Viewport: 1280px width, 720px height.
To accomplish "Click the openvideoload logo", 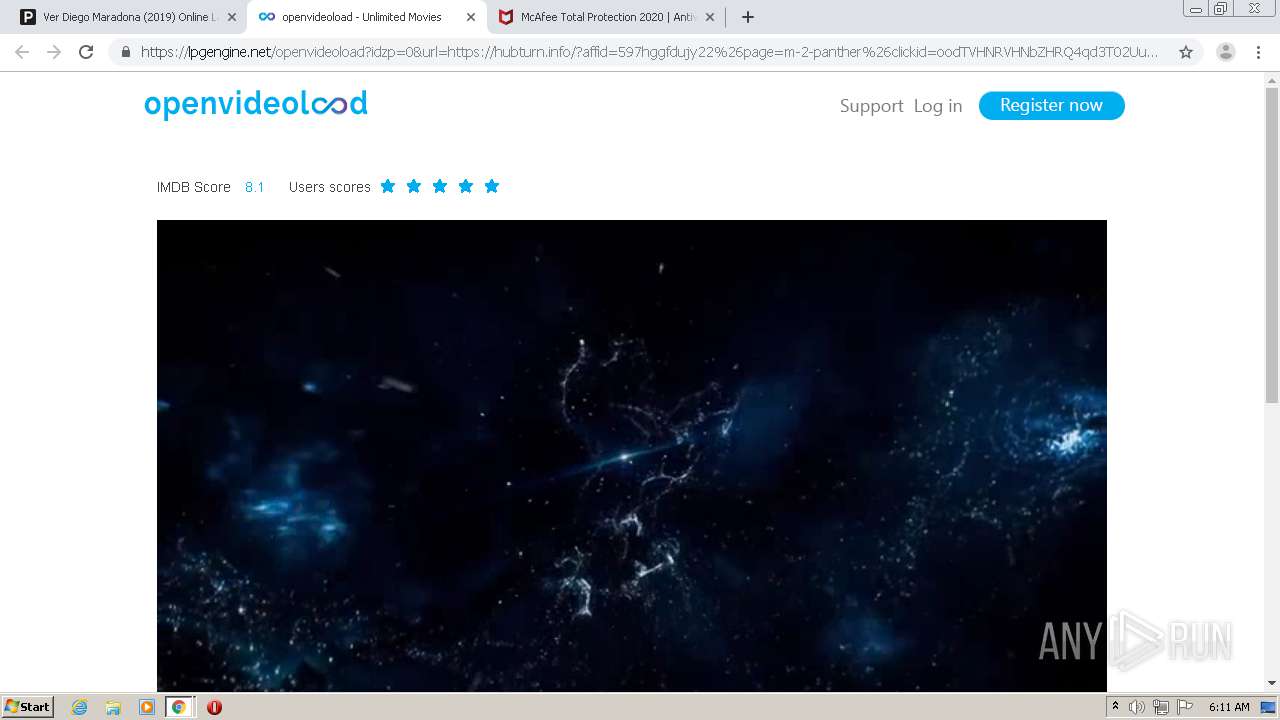I will click(256, 104).
